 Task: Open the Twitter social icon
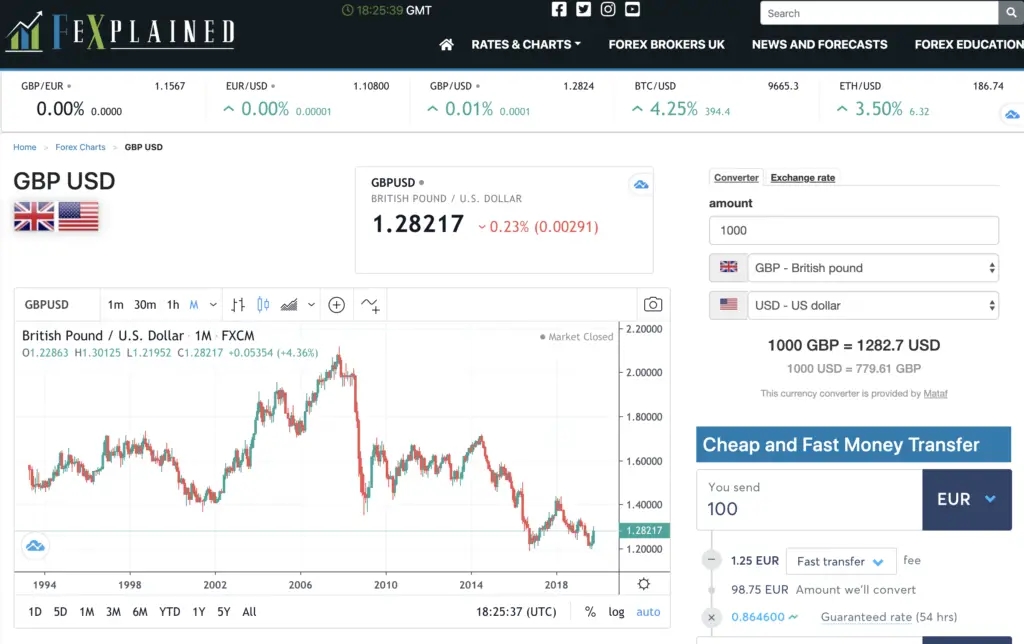pyautogui.click(x=583, y=9)
